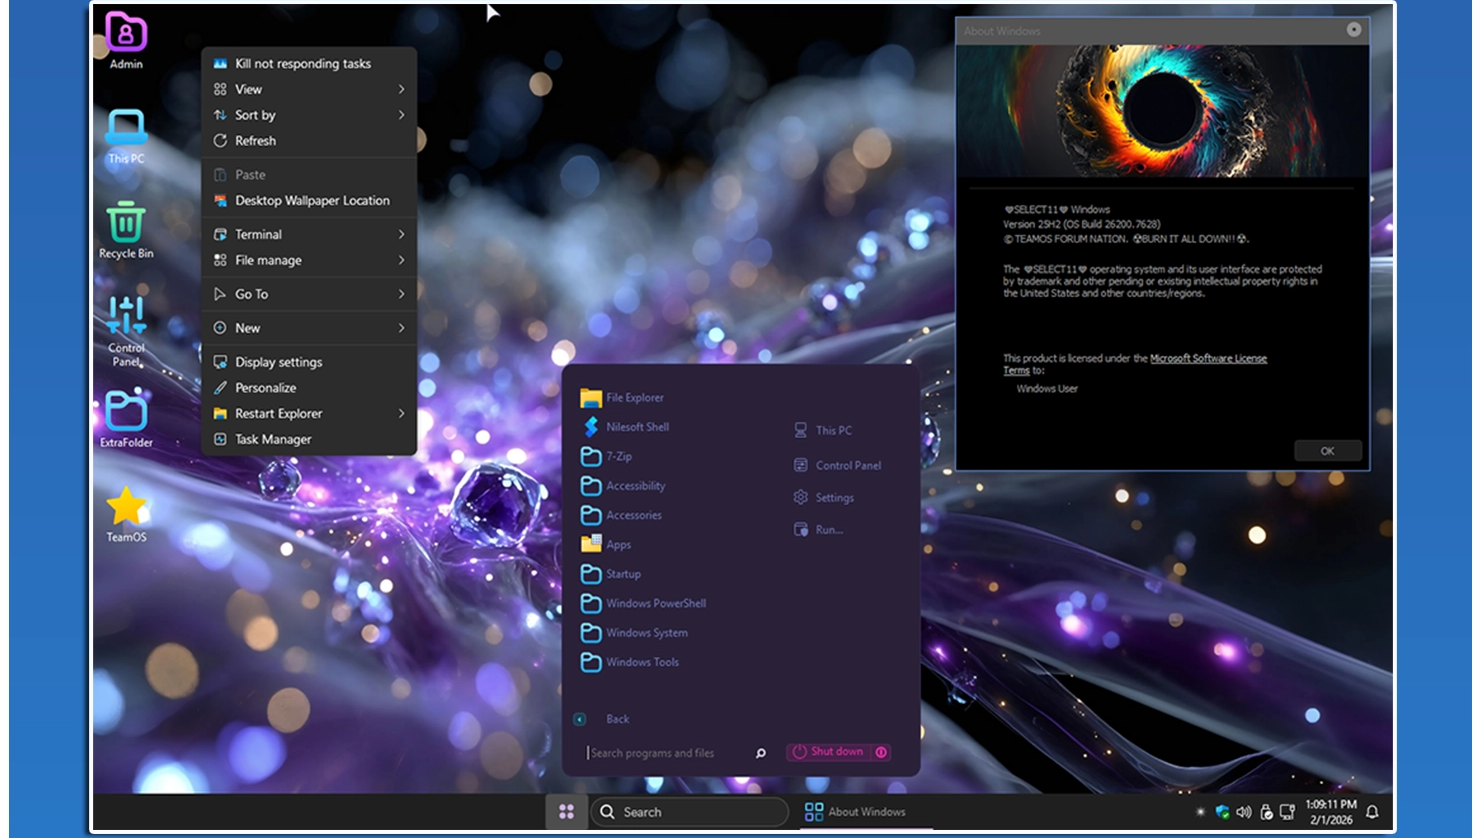Click the Start button on taskbar
Viewport: 1482px width, 838px height.
[x=566, y=812]
